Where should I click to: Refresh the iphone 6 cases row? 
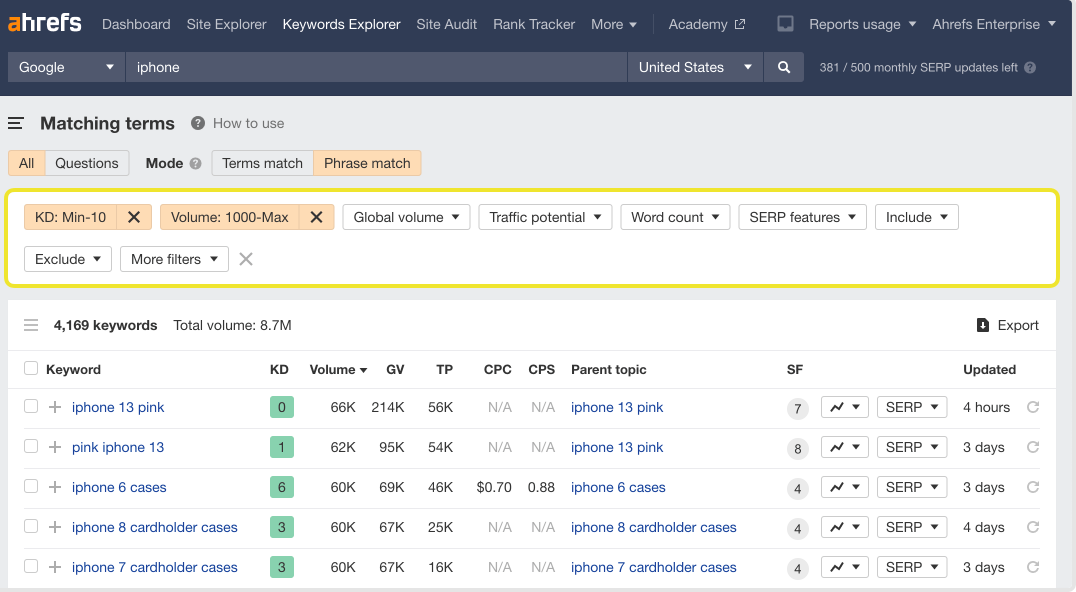(1033, 487)
